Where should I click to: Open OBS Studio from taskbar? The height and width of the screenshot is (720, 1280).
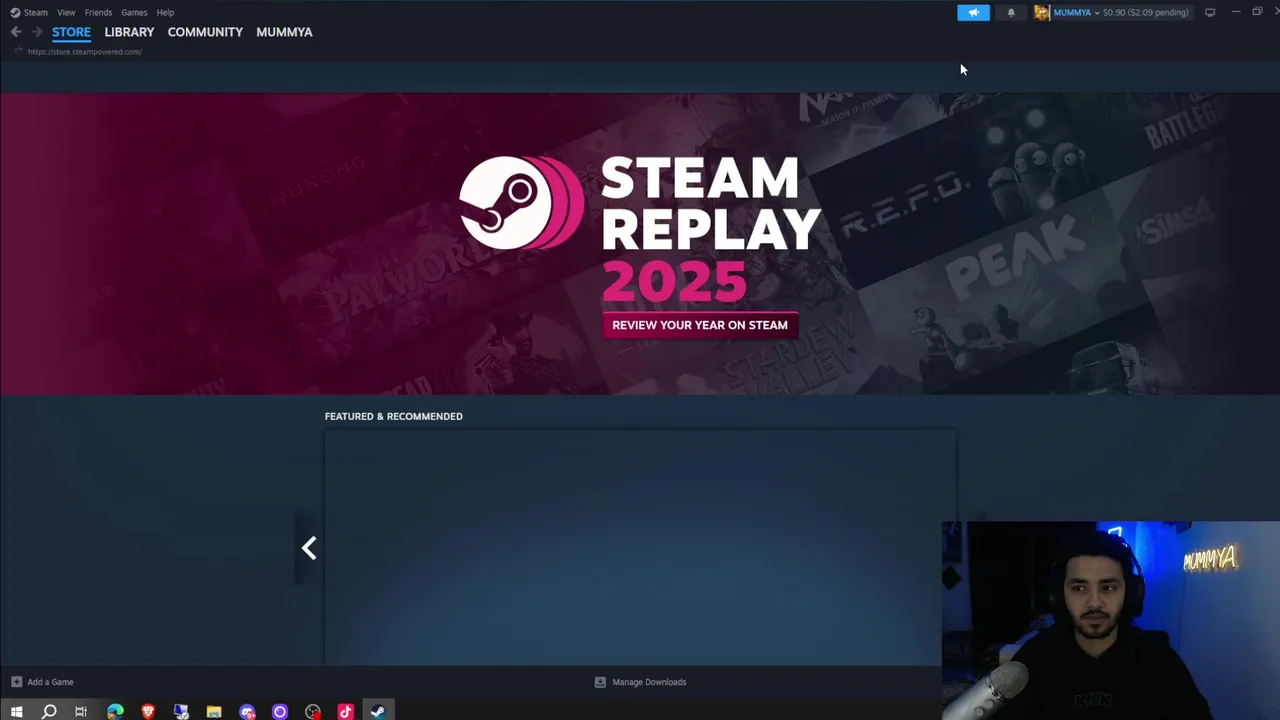tap(313, 712)
